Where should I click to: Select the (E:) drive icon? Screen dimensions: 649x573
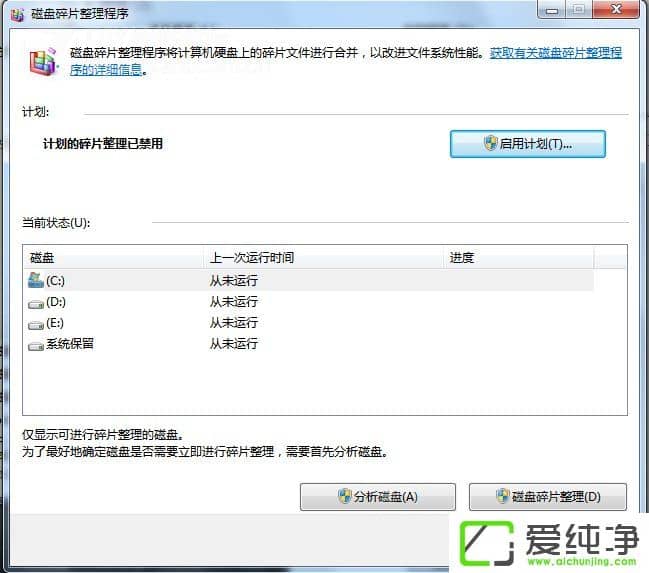pyautogui.click(x=36, y=323)
